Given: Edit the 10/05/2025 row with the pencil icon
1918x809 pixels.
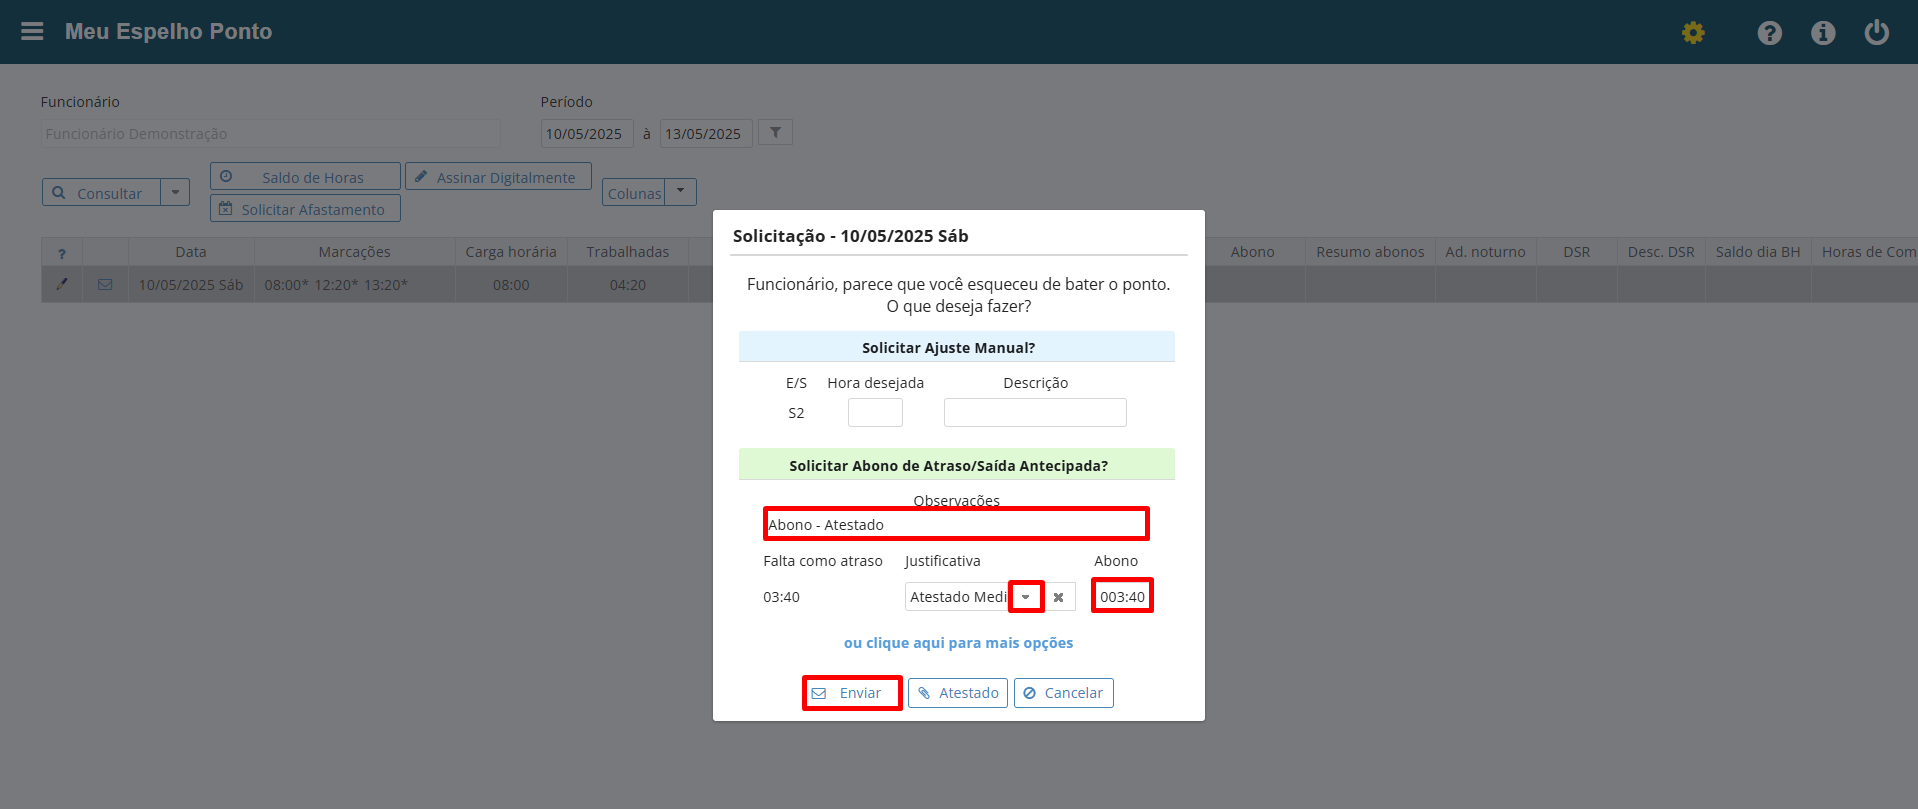Looking at the screenshot, I should pyautogui.click(x=62, y=284).
